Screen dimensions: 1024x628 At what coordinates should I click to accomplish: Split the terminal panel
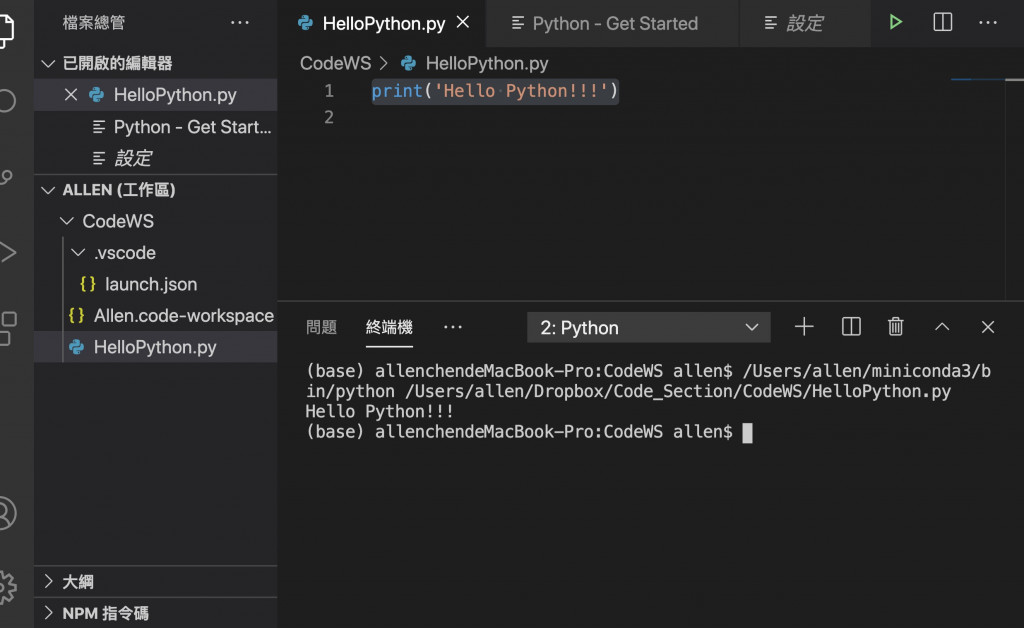[851, 327]
